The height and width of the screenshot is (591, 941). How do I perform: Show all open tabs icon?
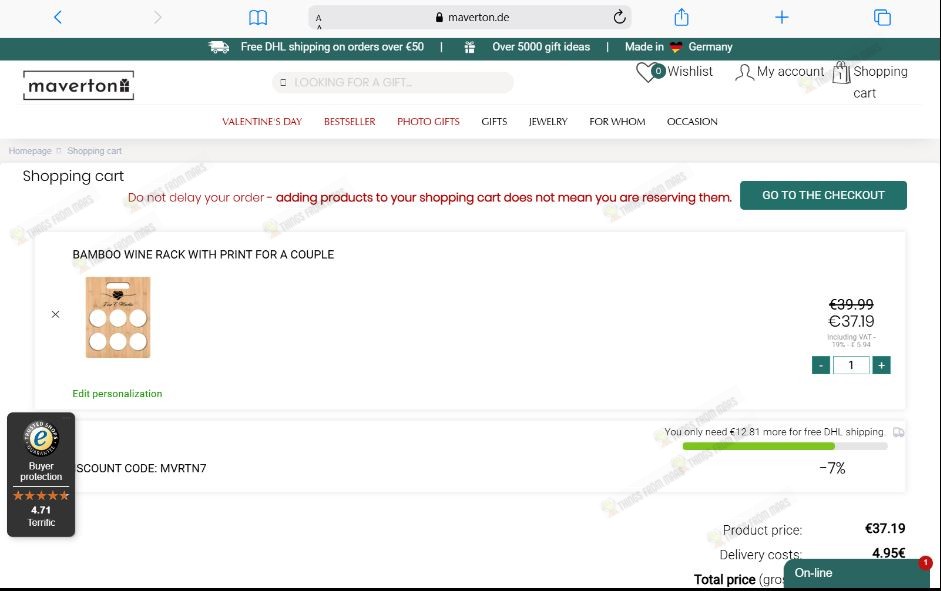point(882,17)
